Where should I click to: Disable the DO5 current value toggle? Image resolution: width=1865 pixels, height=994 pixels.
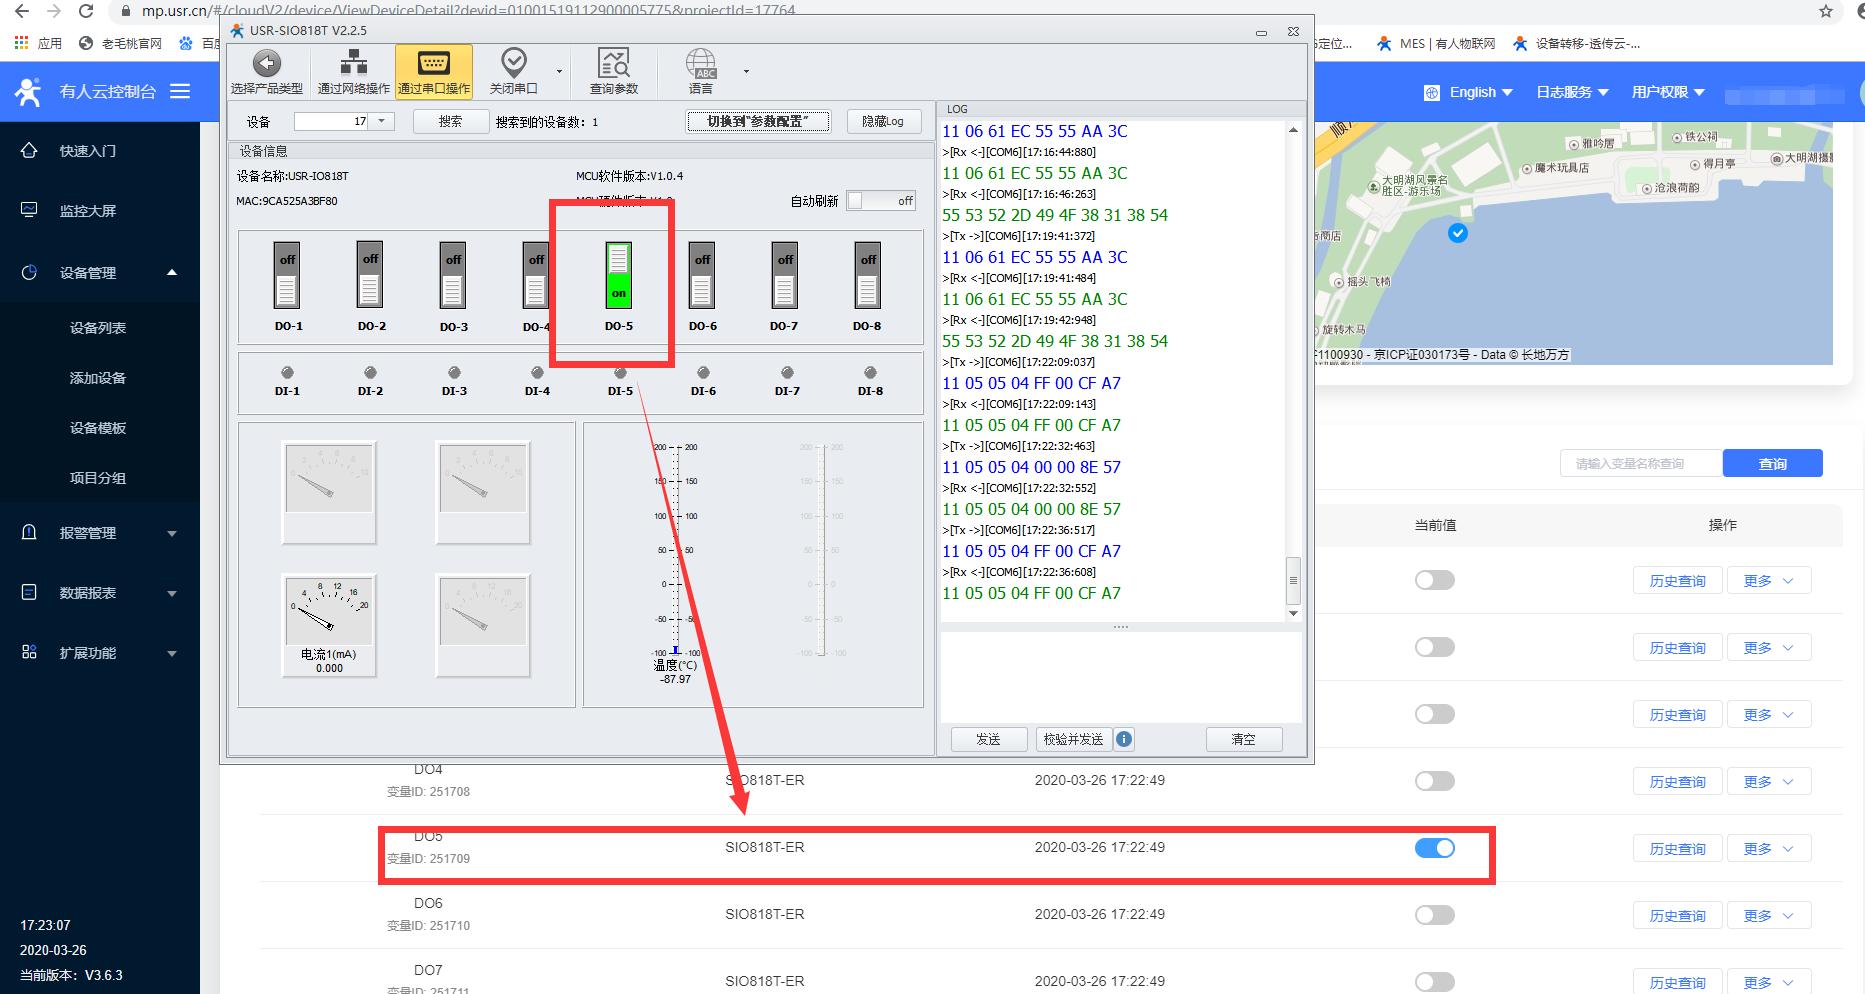click(x=1434, y=848)
